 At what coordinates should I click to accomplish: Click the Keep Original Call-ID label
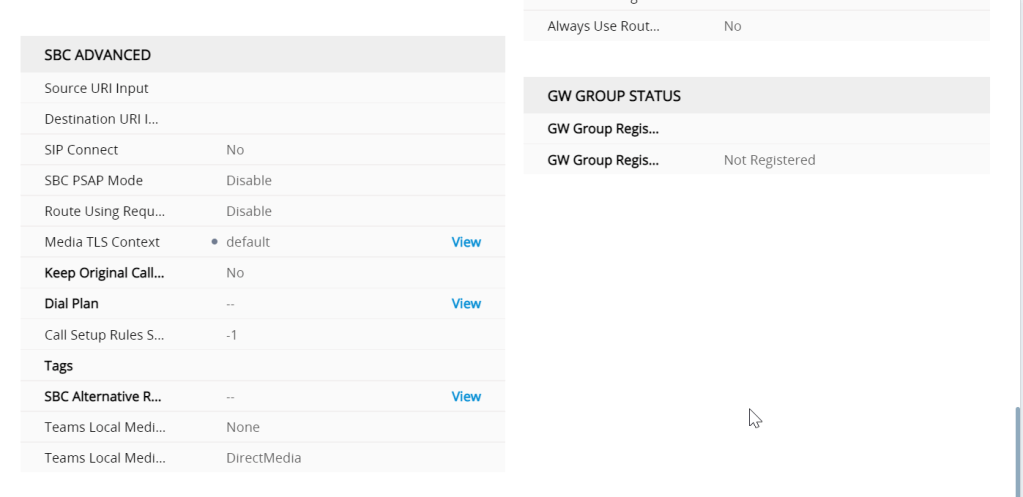point(104,273)
